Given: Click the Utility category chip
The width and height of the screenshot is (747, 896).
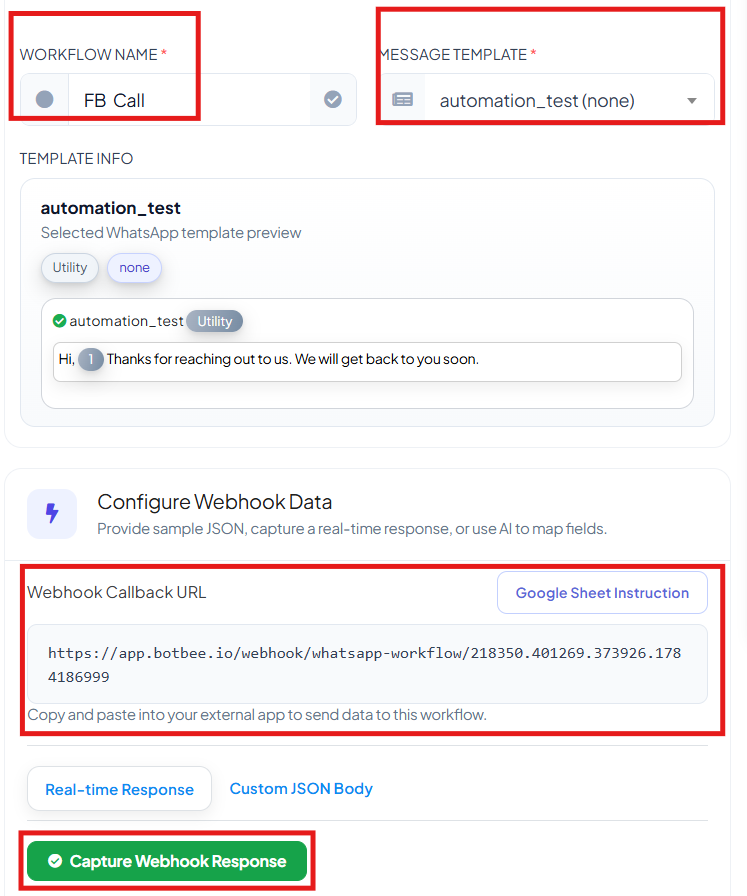Looking at the screenshot, I should coord(70,267).
